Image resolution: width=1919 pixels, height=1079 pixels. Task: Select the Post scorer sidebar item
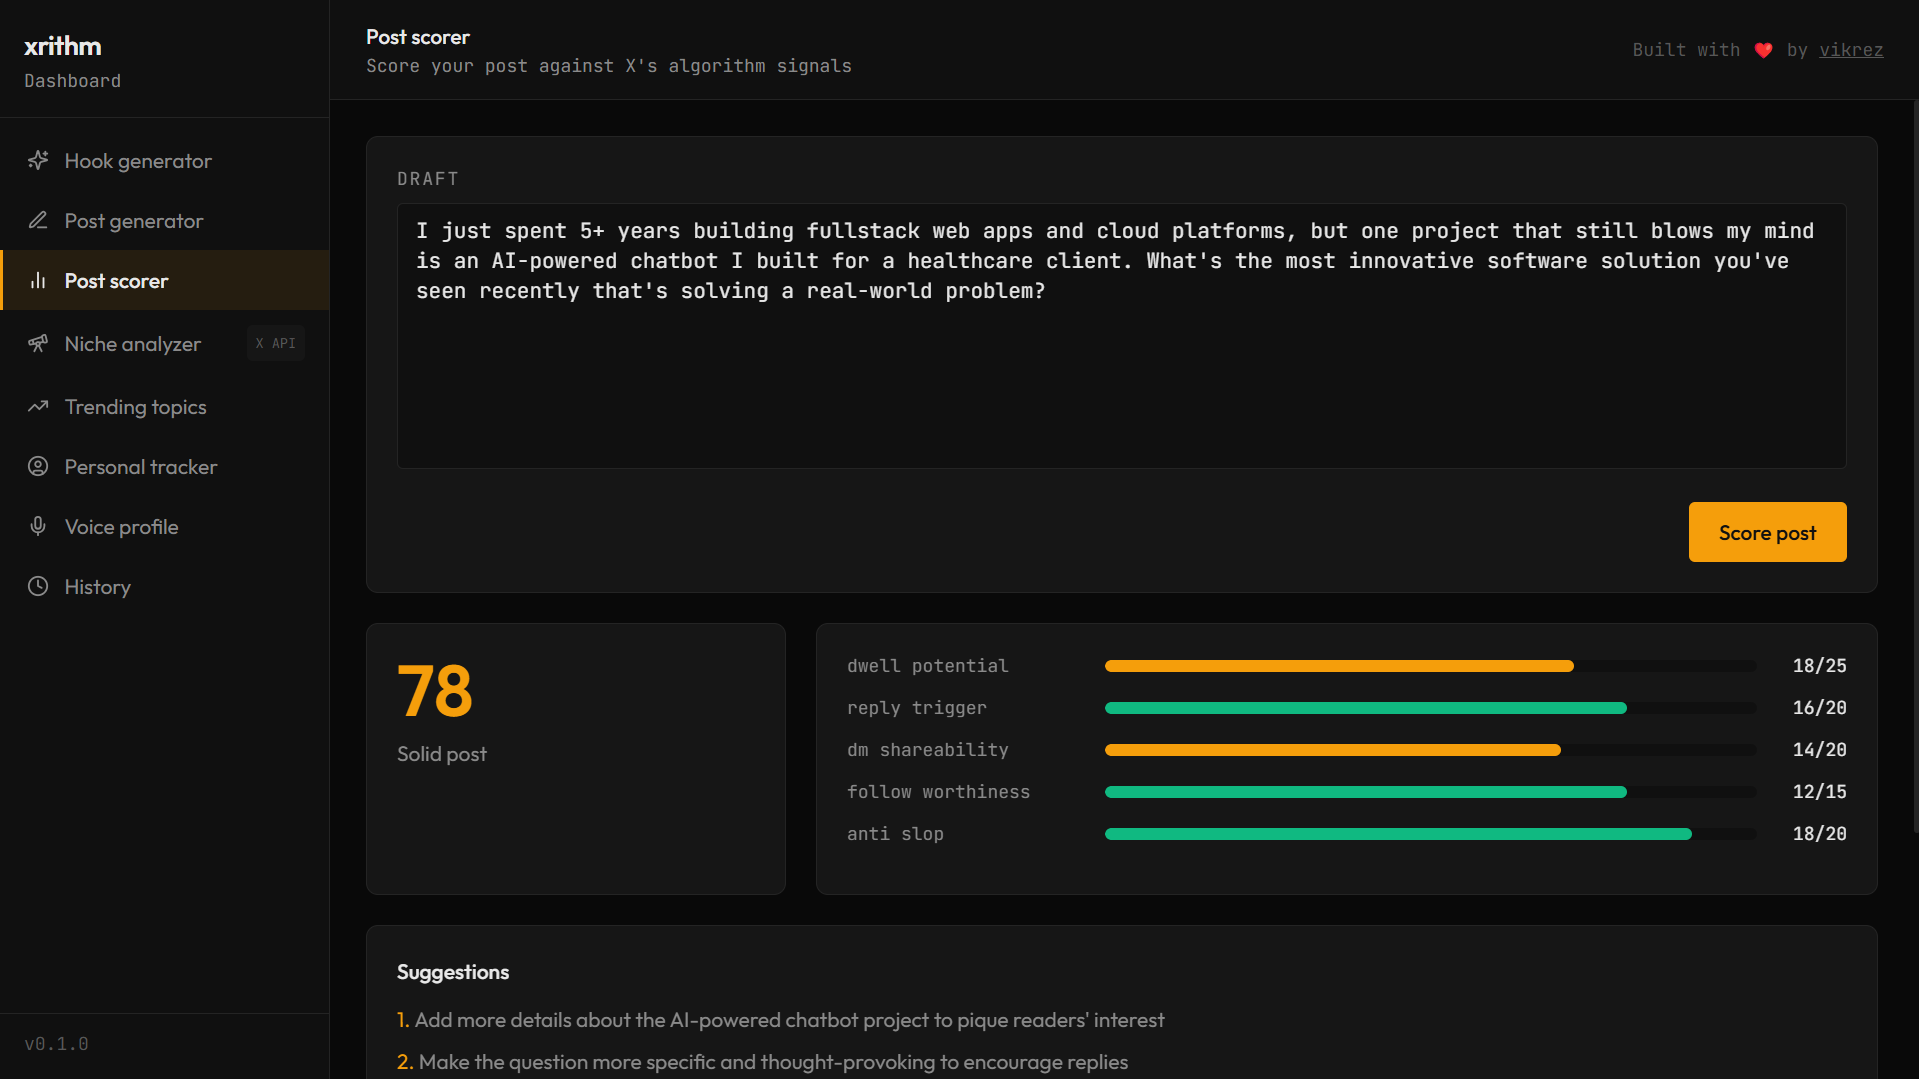(165, 280)
